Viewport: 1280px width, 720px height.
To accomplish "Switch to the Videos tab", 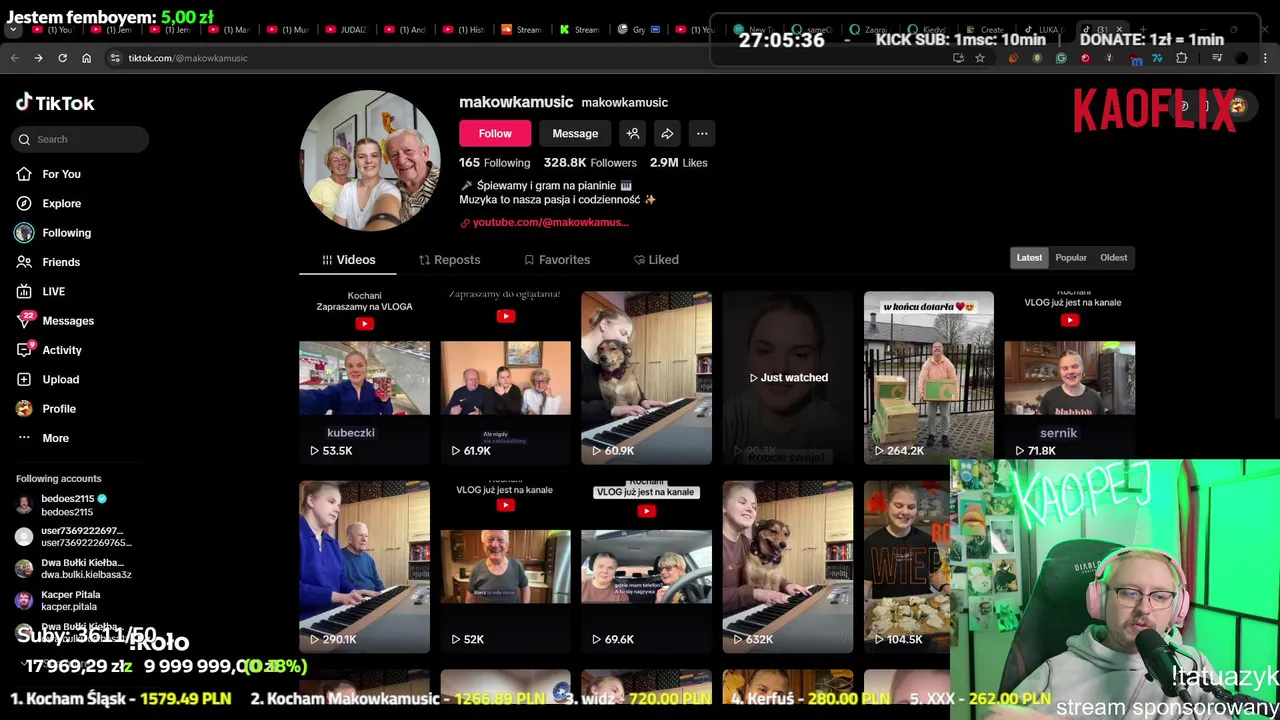I will click(x=348, y=260).
